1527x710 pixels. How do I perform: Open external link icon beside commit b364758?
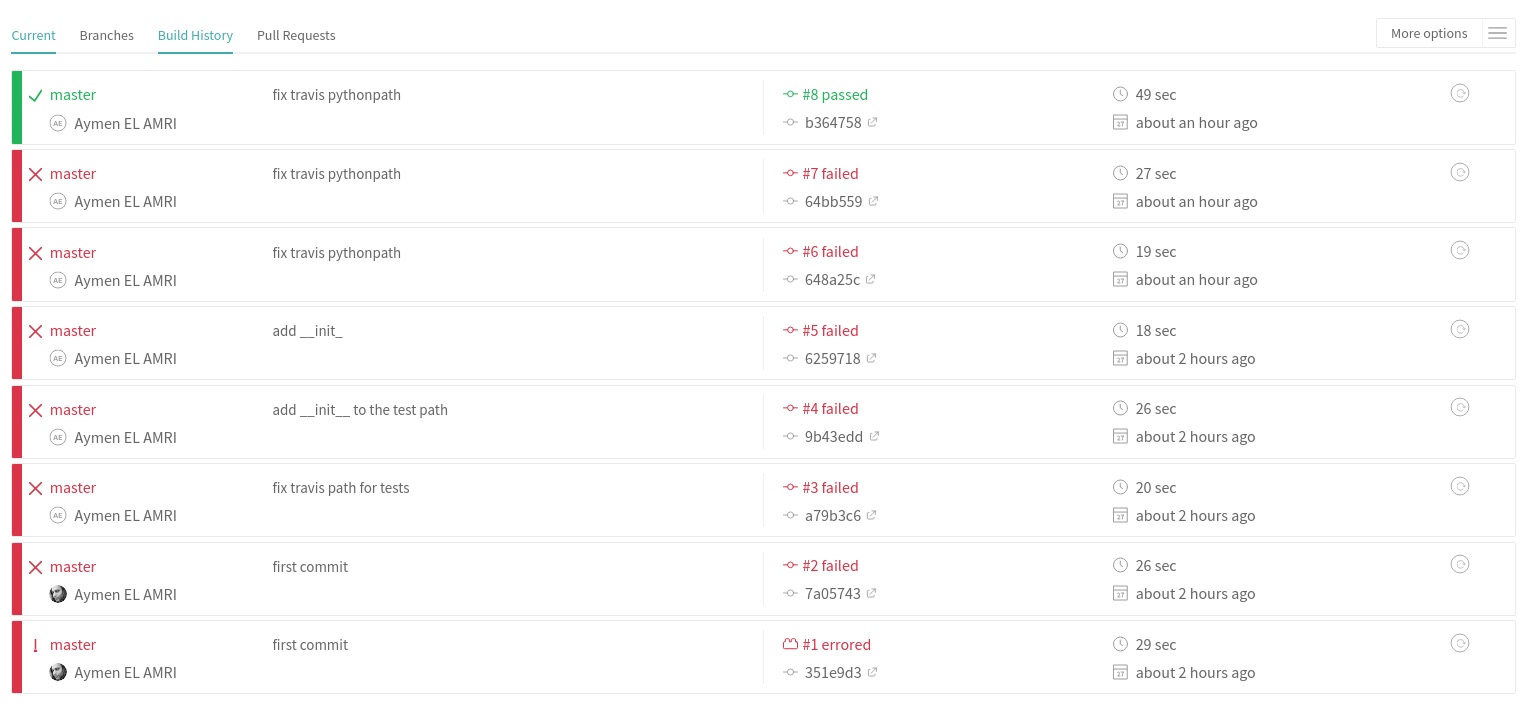click(x=872, y=122)
